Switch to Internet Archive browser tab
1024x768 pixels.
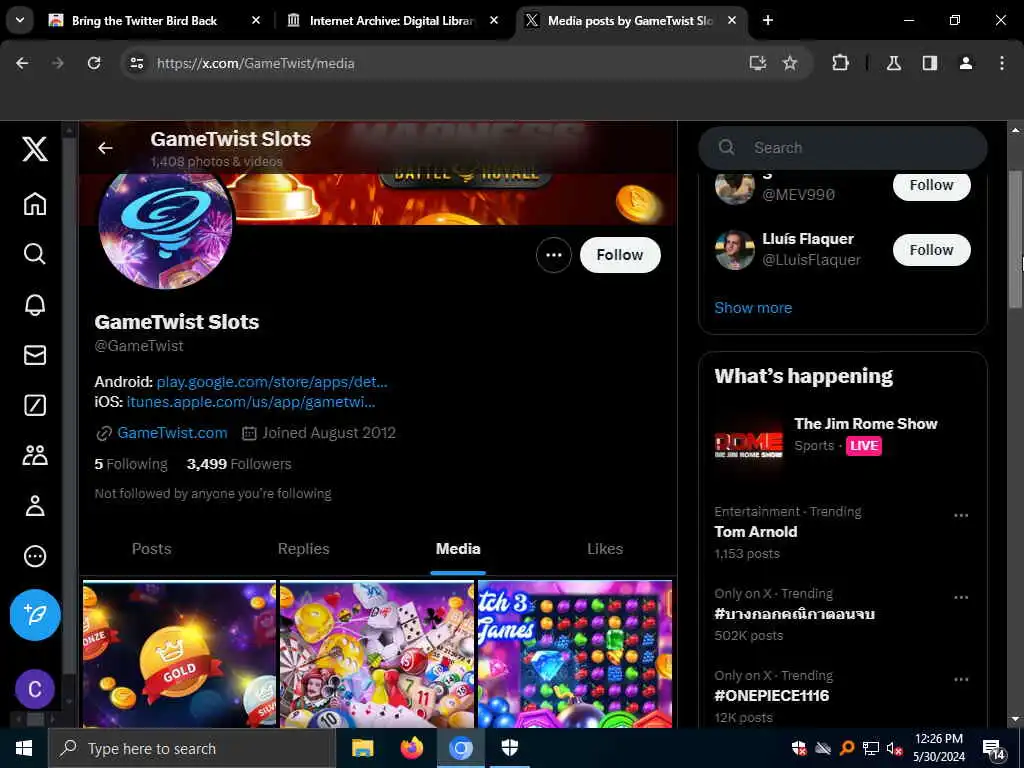tap(392, 20)
